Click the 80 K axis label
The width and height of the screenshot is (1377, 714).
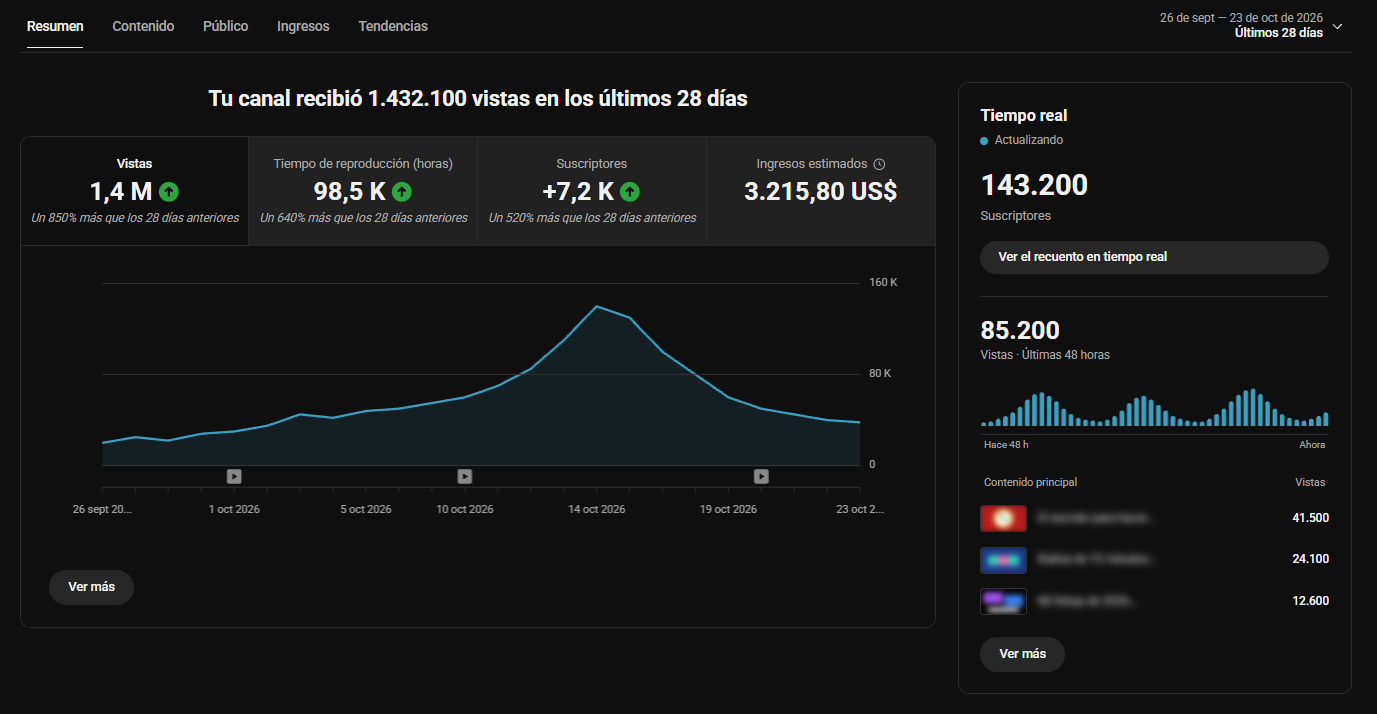coord(880,374)
